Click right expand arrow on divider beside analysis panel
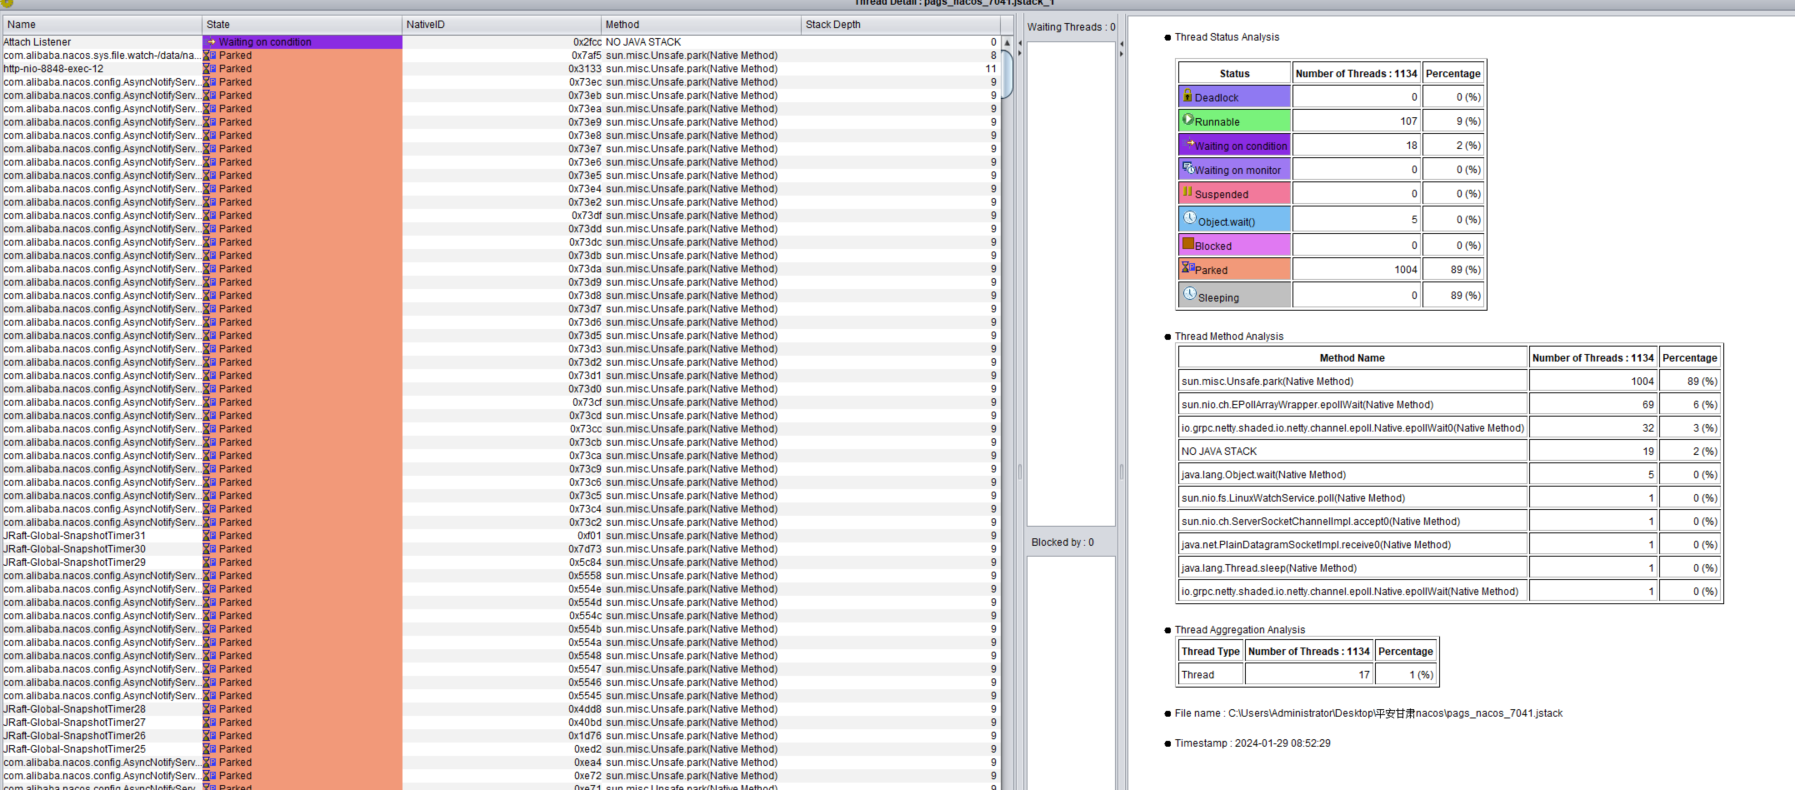This screenshot has width=1795, height=790. click(1121, 54)
